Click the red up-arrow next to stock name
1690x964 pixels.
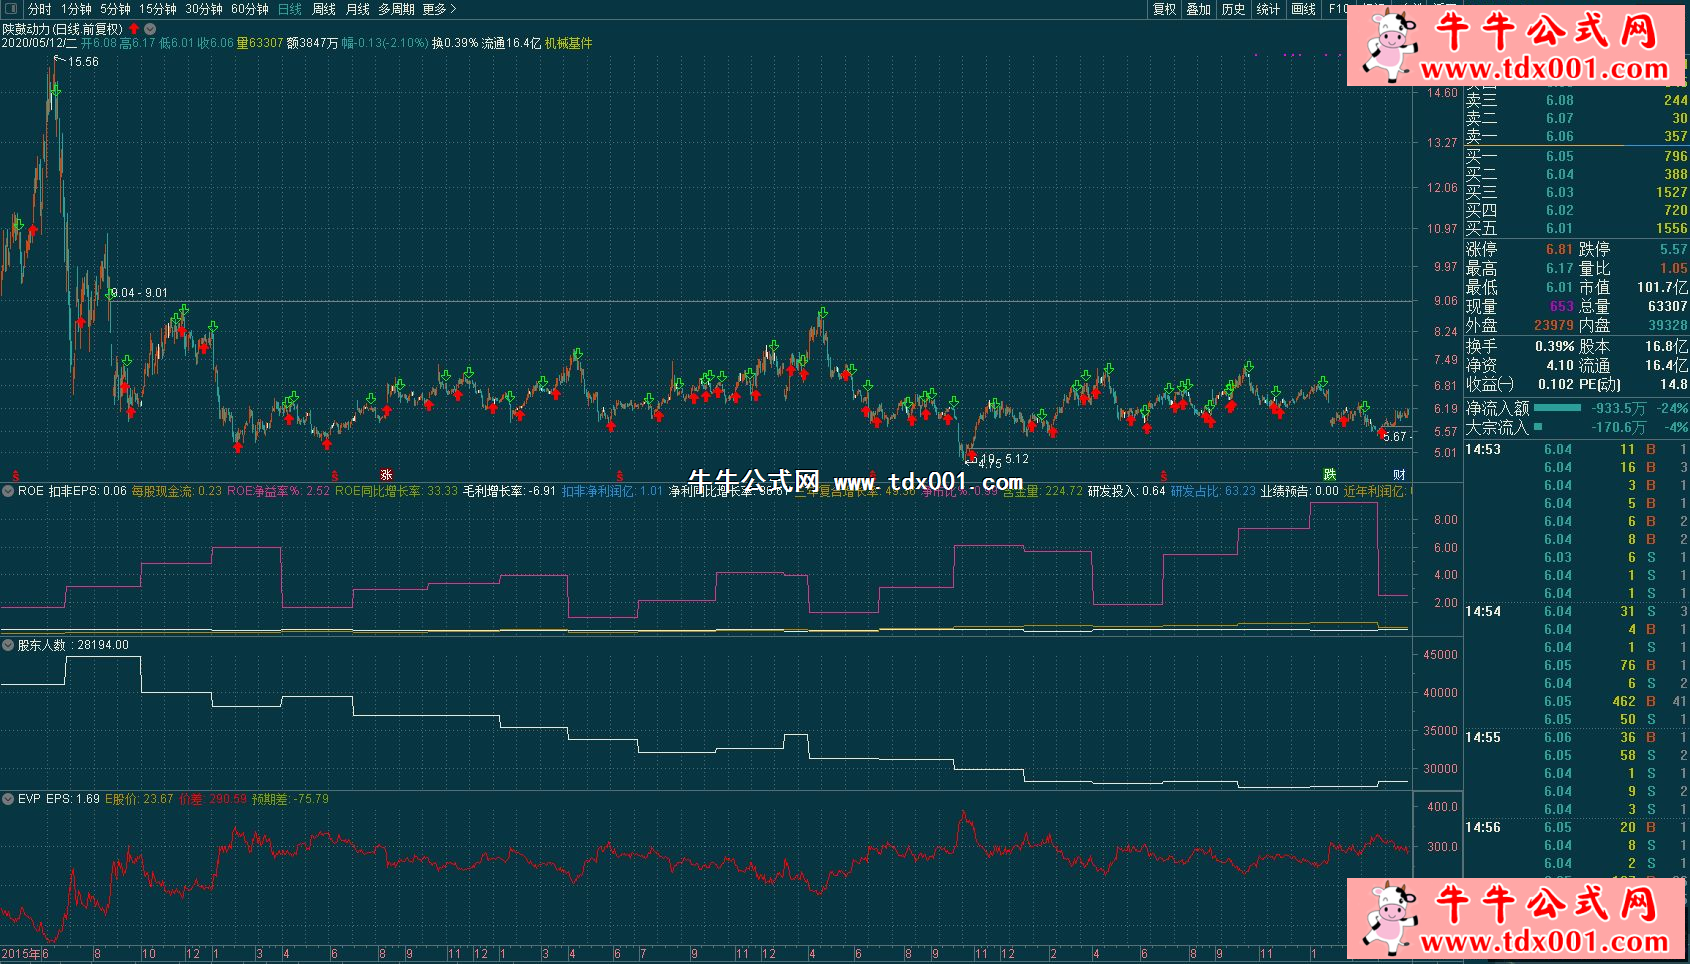pos(134,29)
